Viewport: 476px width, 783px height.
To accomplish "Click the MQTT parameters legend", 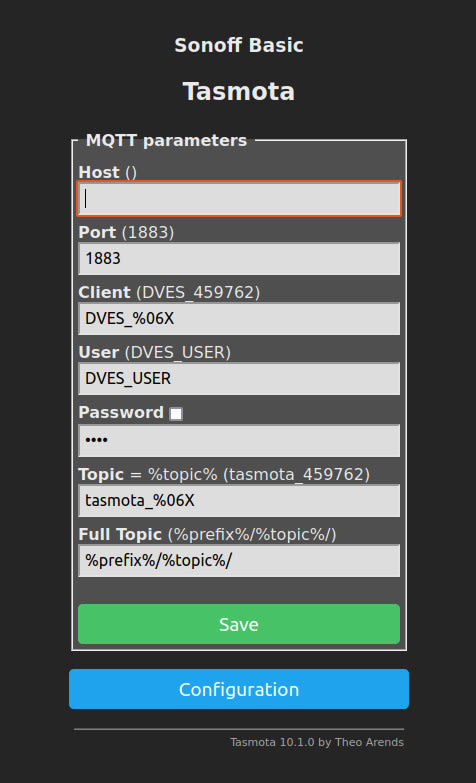I will pyautogui.click(x=166, y=140).
